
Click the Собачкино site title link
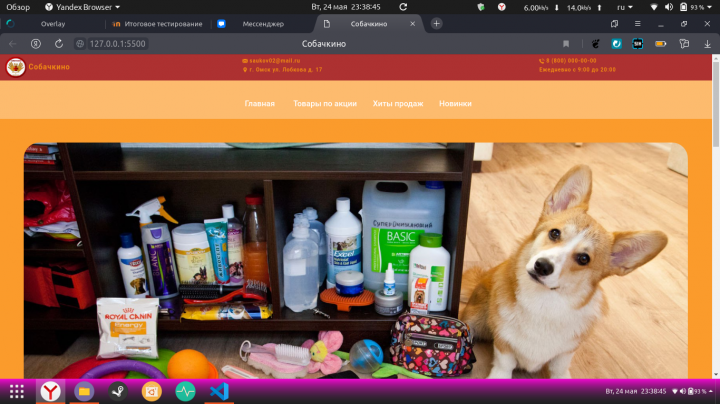pyautogui.click(x=49, y=67)
